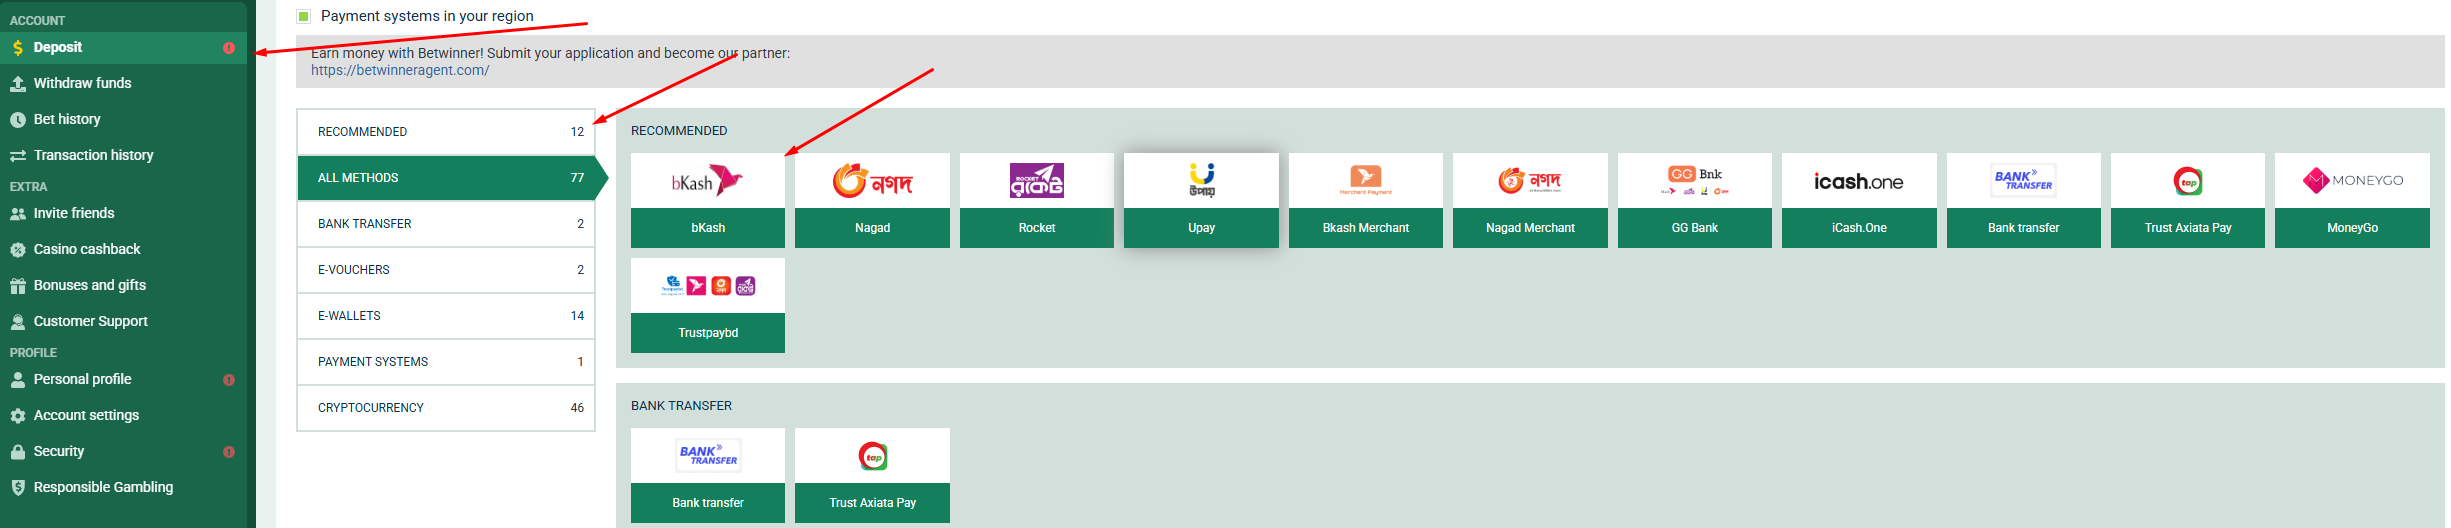Open the Recommended methods tab
Image resolution: width=2451 pixels, height=528 pixels.
click(446, 132)
